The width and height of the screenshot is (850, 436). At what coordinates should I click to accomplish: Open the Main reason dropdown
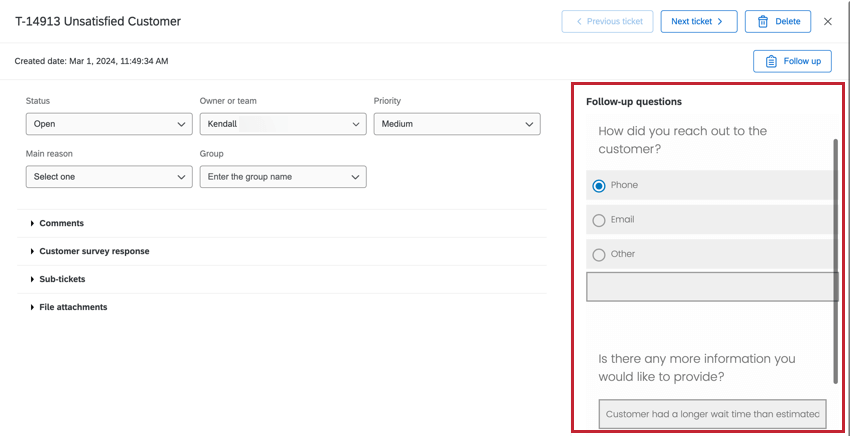click(109, 177)
